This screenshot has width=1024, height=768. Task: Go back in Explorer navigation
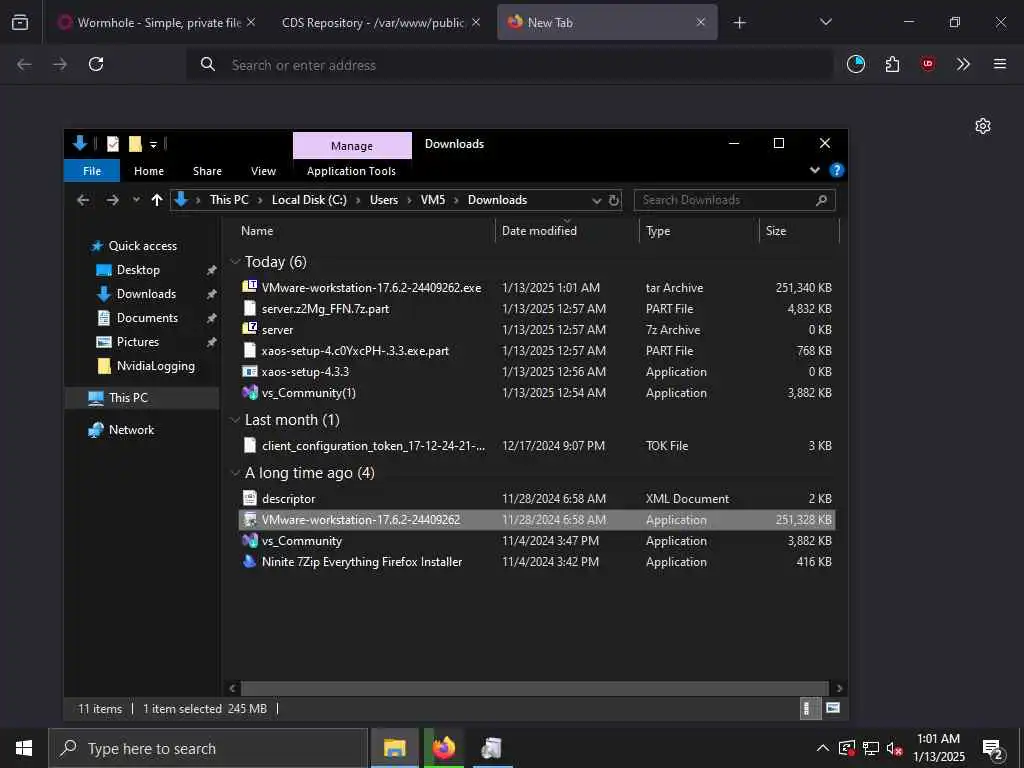point(83,200)
